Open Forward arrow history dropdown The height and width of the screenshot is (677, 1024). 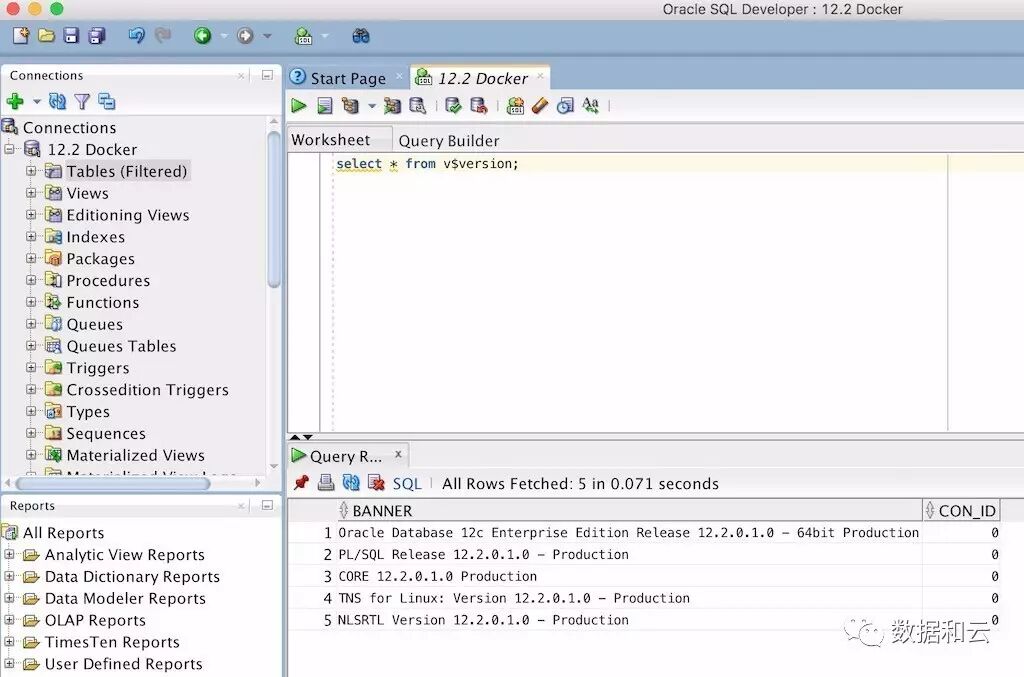[266, 36]
